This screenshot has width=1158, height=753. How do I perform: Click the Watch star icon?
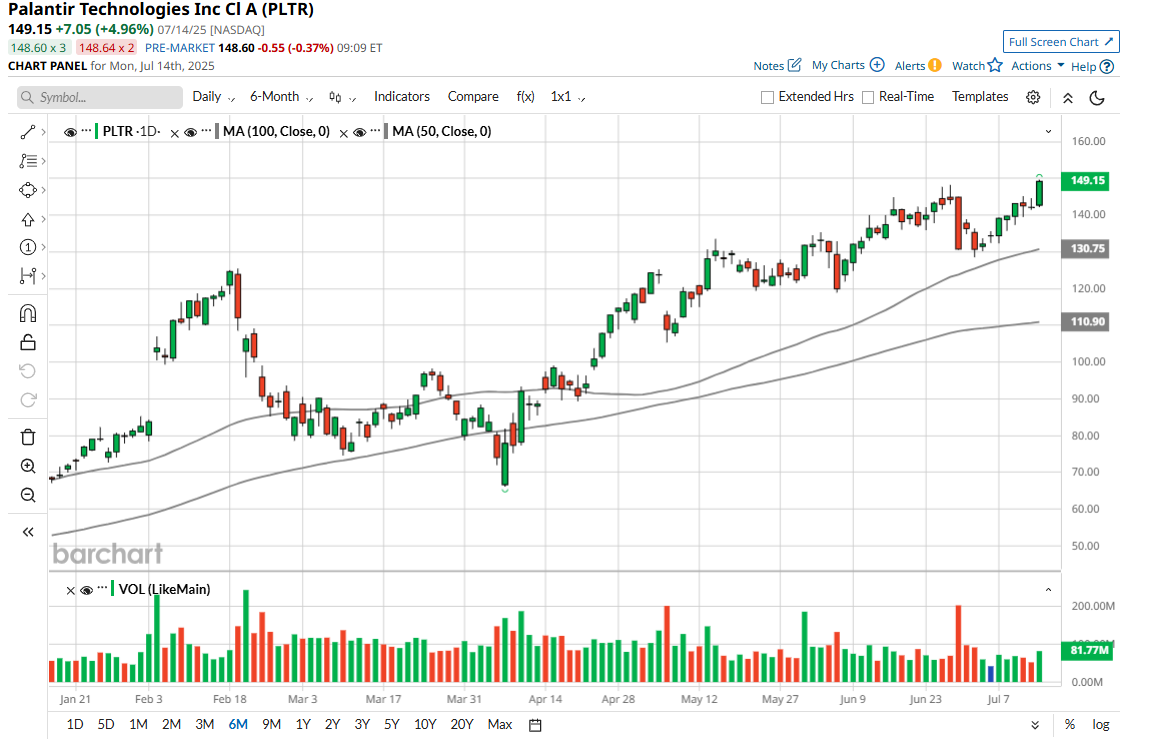pyautogui.click(x=996, y=65)
